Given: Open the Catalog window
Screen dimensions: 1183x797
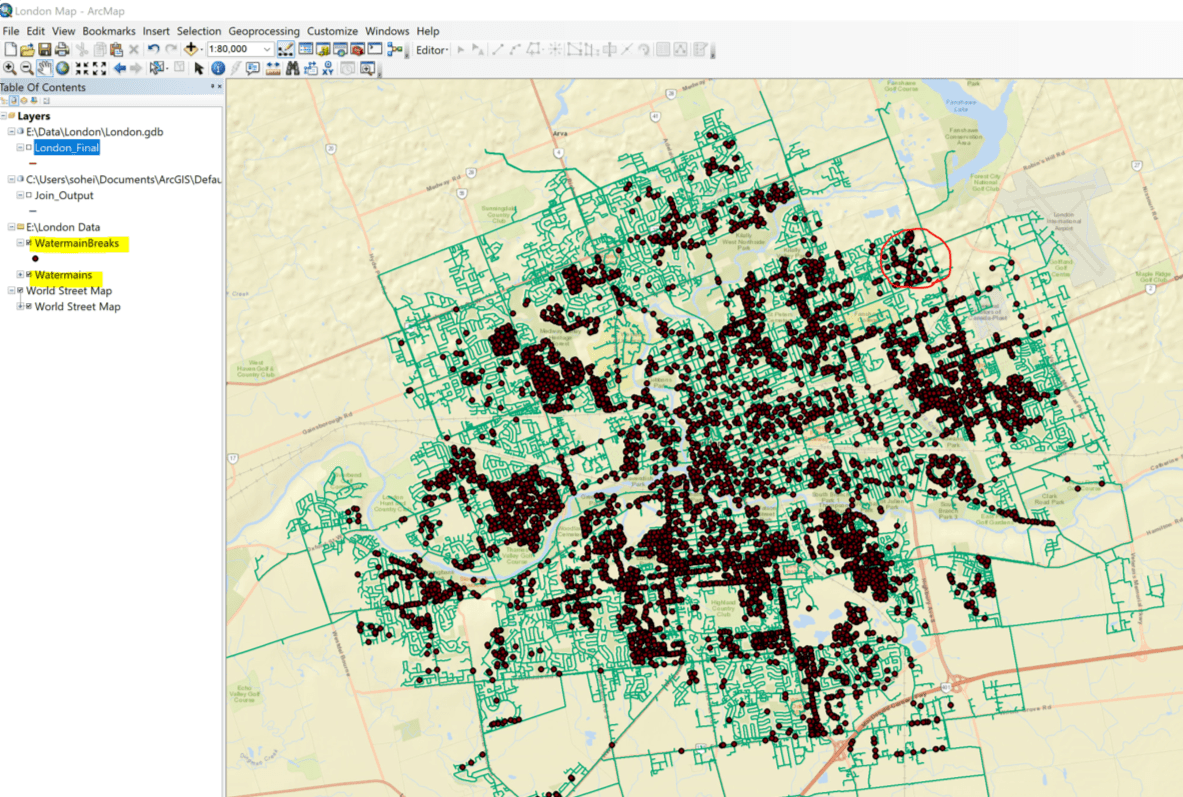Looking at the screenshot, I should coord(323,50).
